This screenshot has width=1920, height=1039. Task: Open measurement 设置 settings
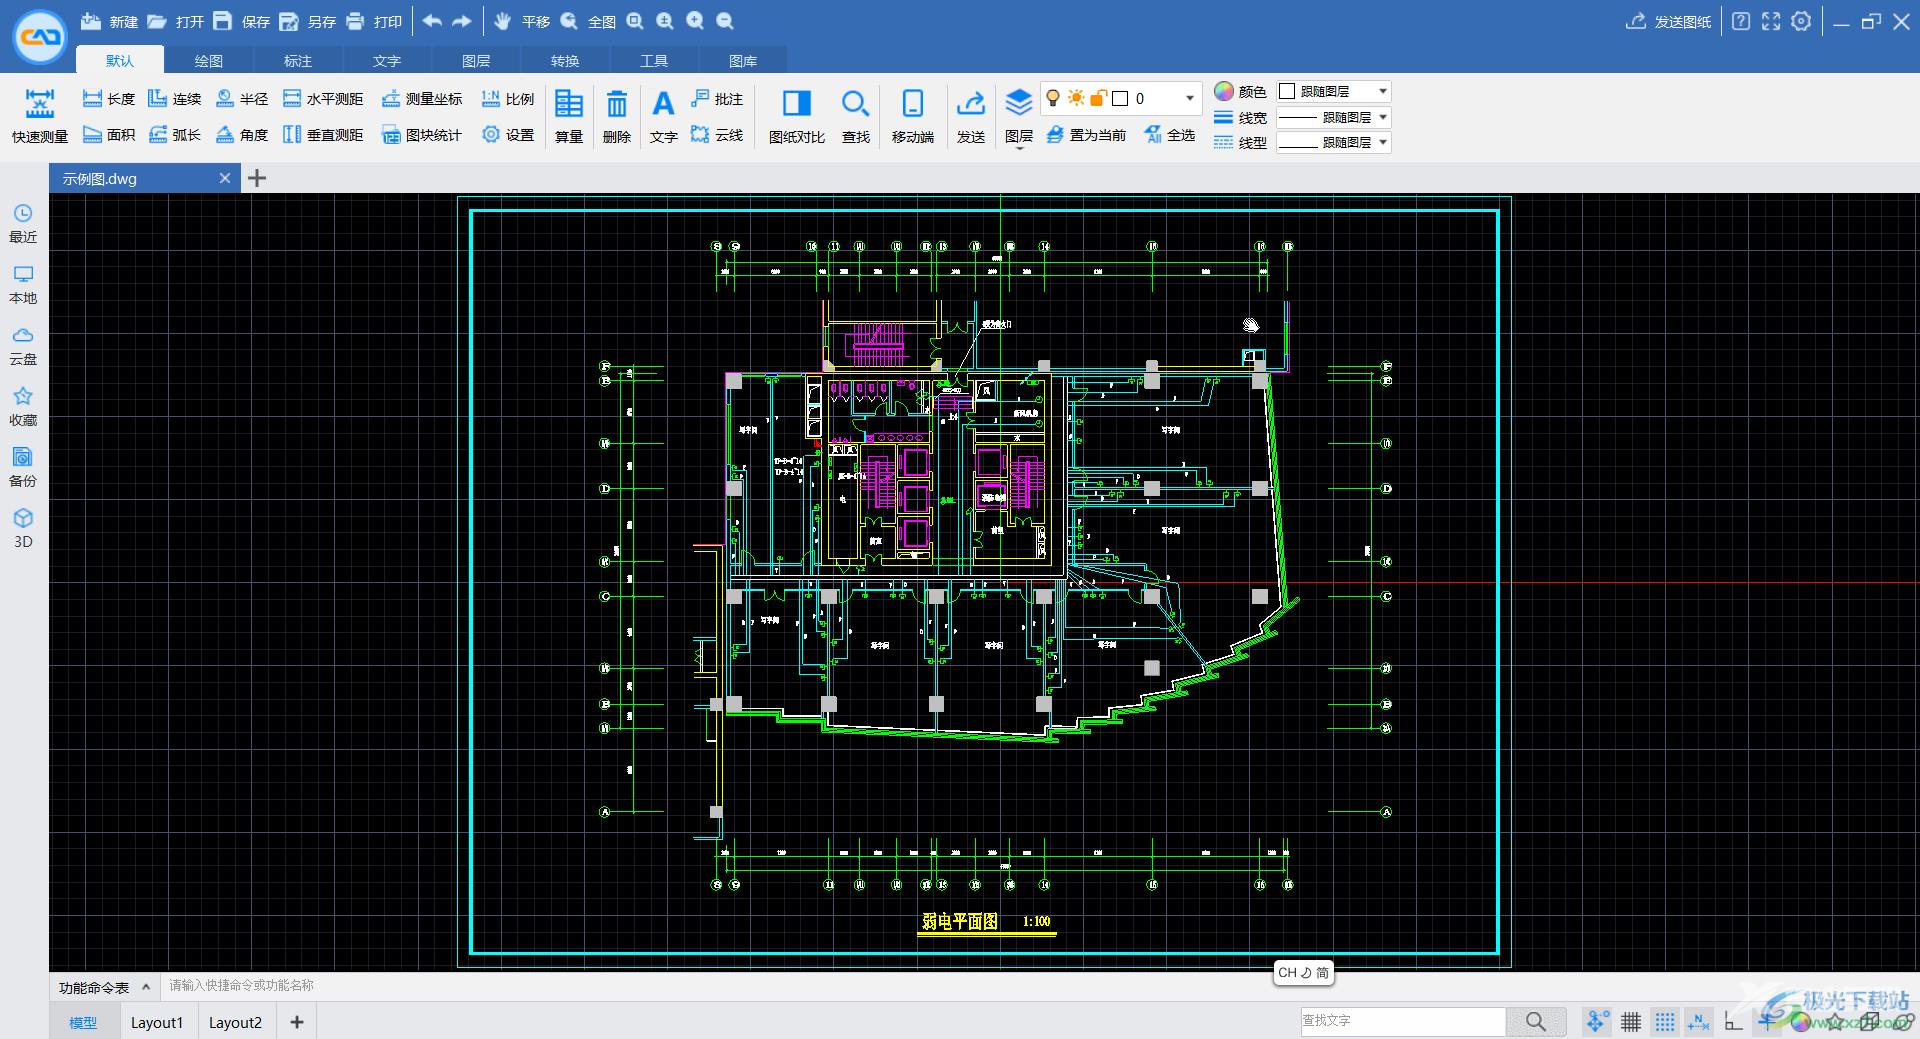508,135
